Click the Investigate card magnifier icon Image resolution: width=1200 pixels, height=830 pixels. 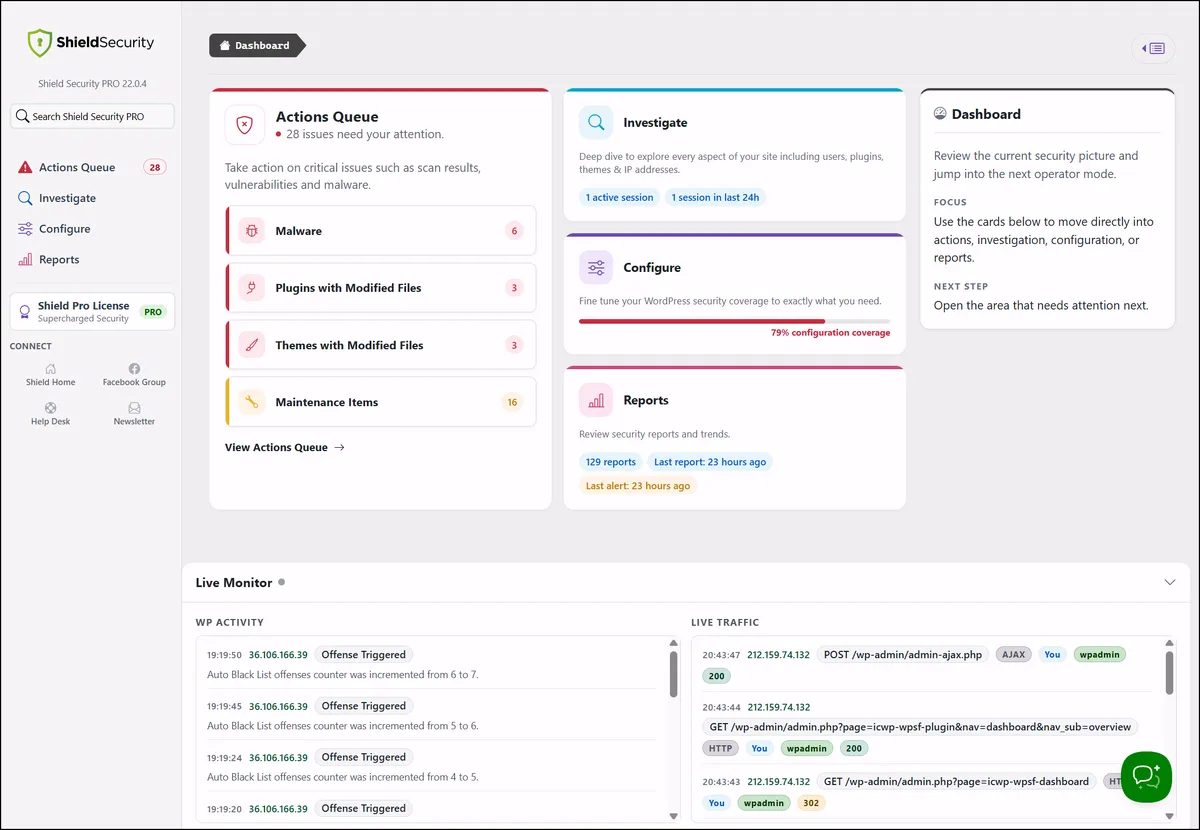596,123
